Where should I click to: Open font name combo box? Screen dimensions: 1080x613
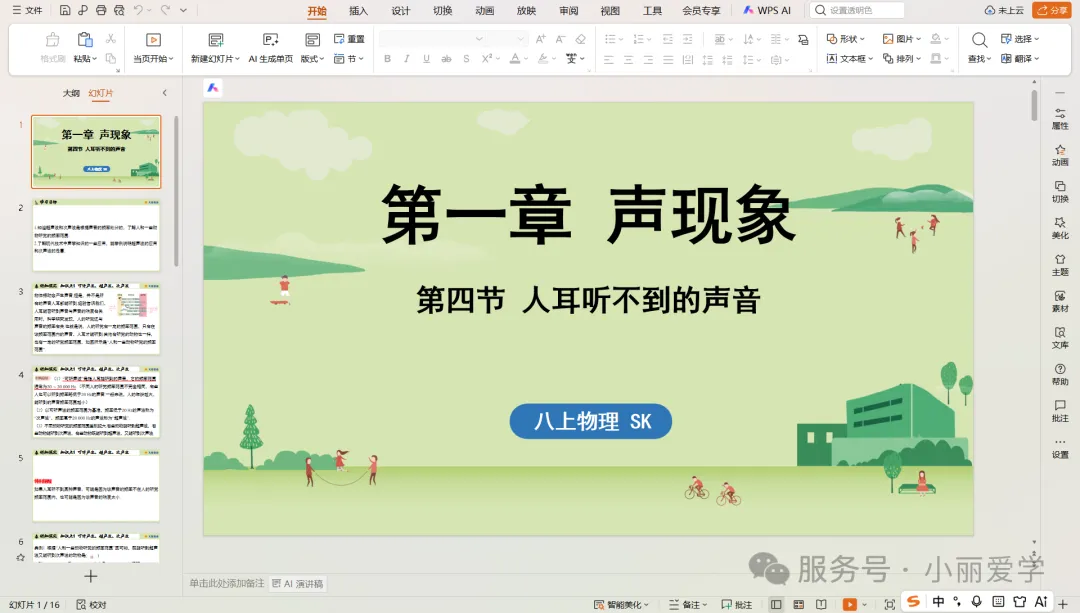[431, 39]
